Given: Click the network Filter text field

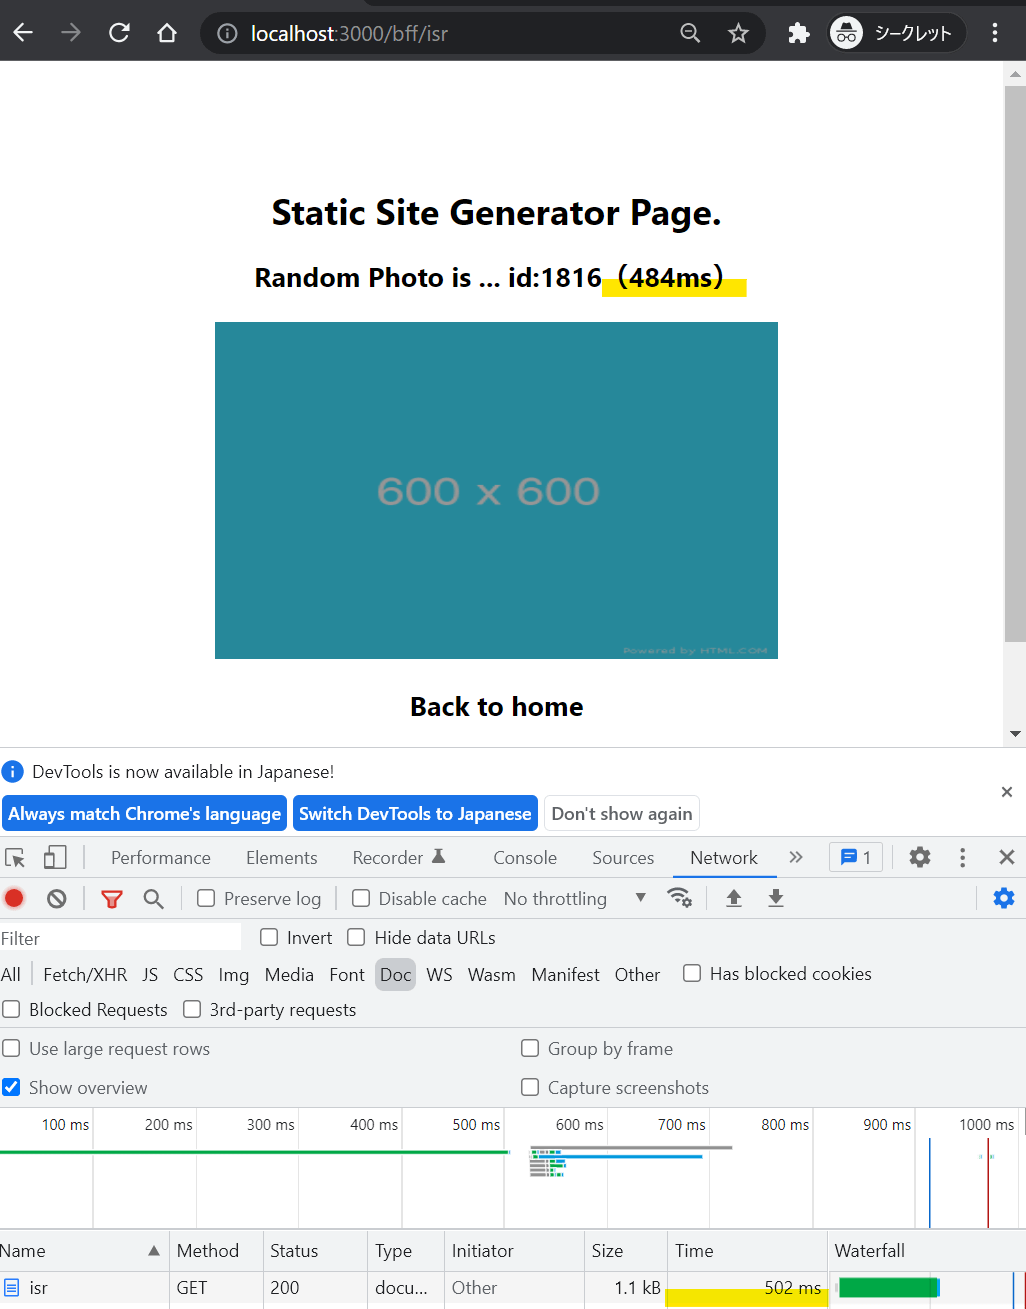Looking at the screenshot, I should (120, 938).
